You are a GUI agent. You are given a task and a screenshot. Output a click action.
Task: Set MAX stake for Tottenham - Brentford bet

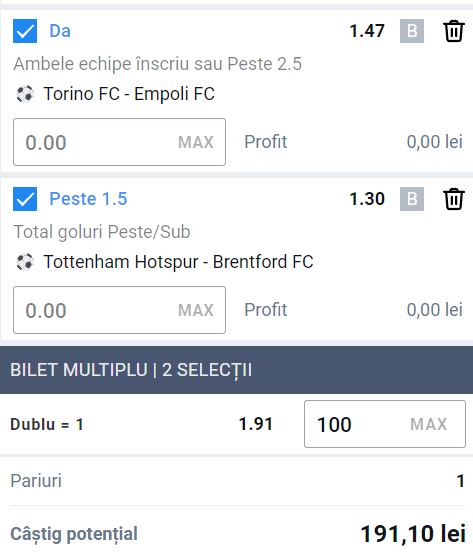coord(196,310)
